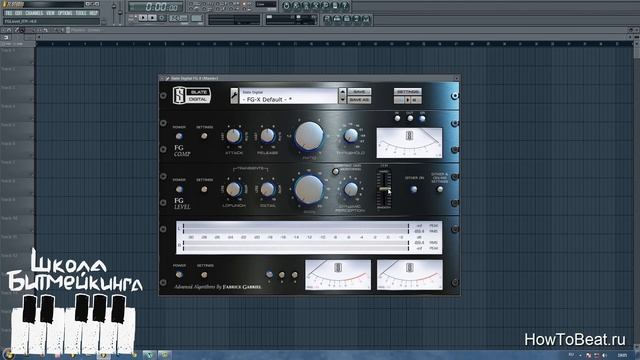Open the CHANNELS menu
The width and height of the screenshot is (640, 360).
click(x=34, y=13)
